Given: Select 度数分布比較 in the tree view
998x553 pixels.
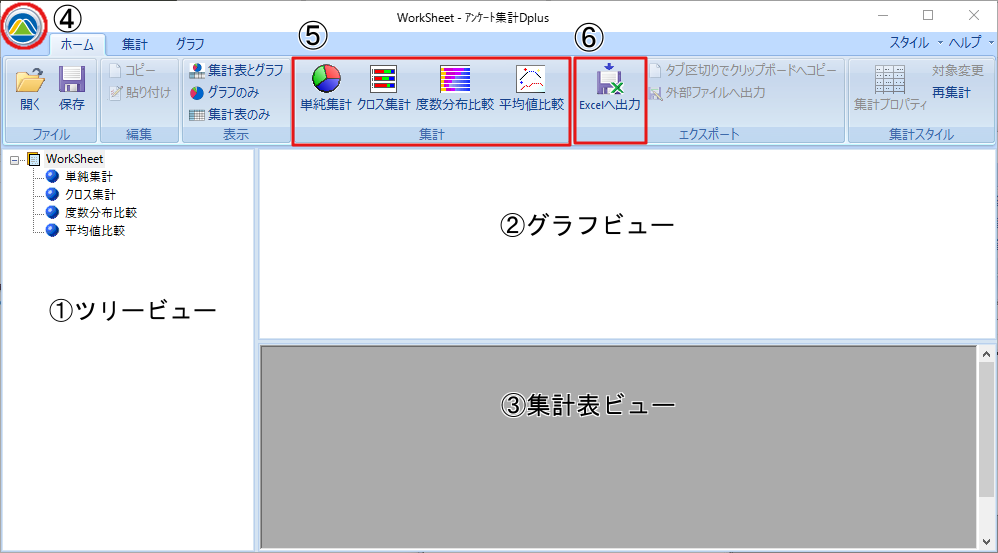Looking at the screenshot, I should click(101, 213).
